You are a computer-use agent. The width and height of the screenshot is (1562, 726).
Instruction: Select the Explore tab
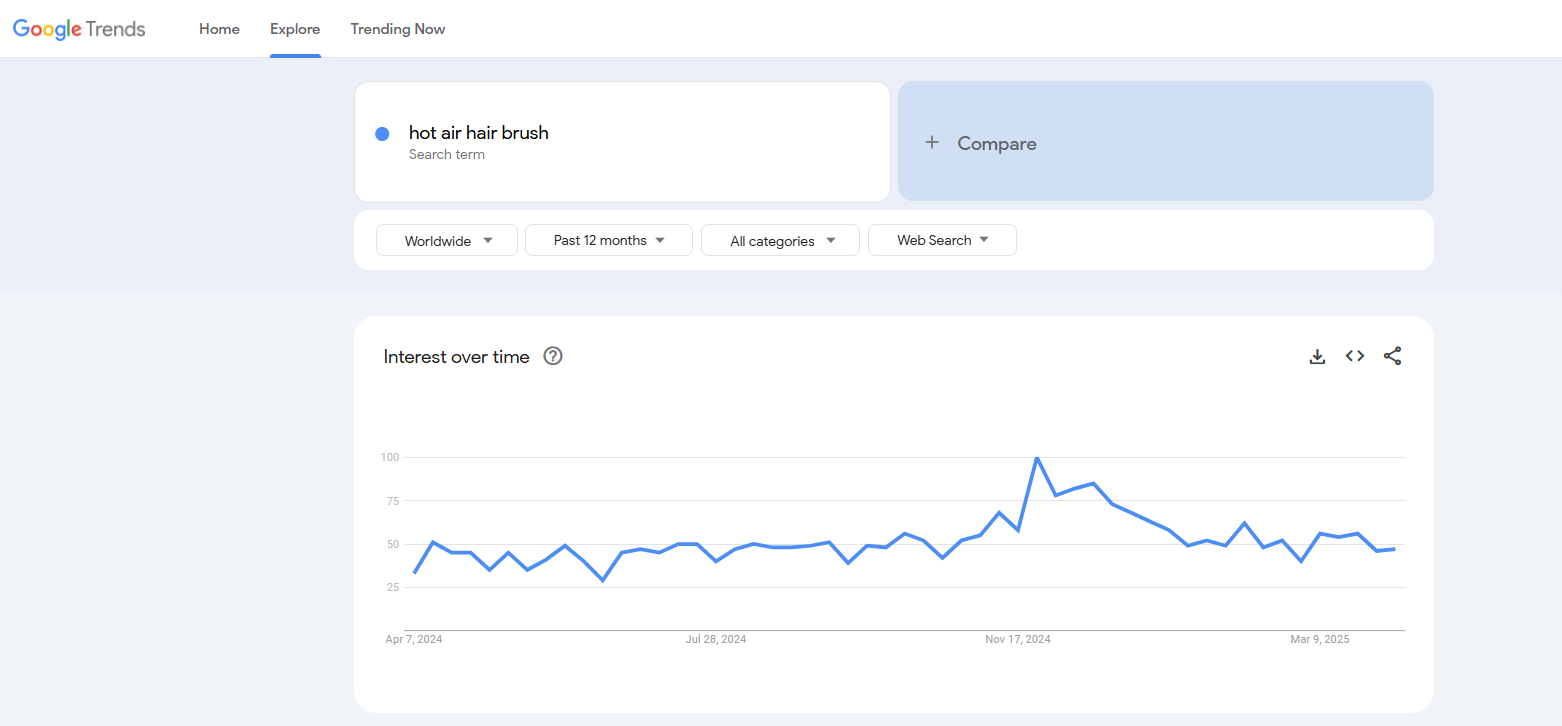pos(295,29)
